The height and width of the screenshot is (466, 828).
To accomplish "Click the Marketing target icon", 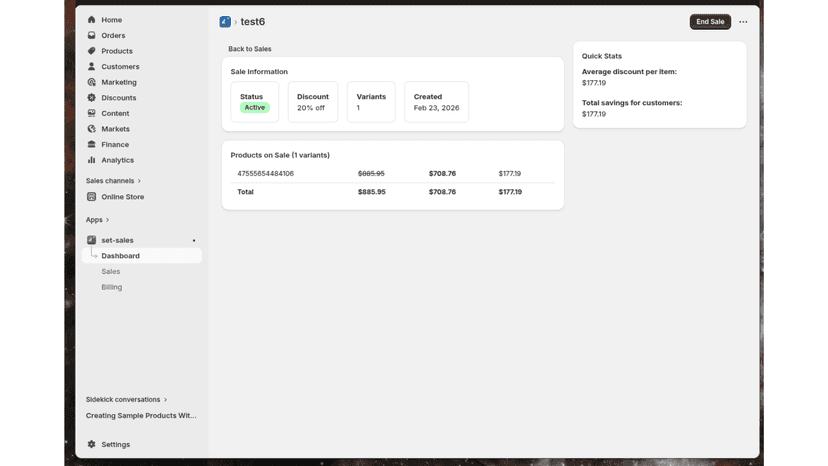I will tap(91, 82).
